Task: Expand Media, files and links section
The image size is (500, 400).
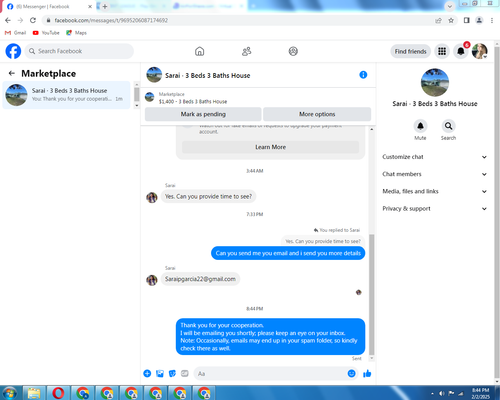Action: pos(434,191)
